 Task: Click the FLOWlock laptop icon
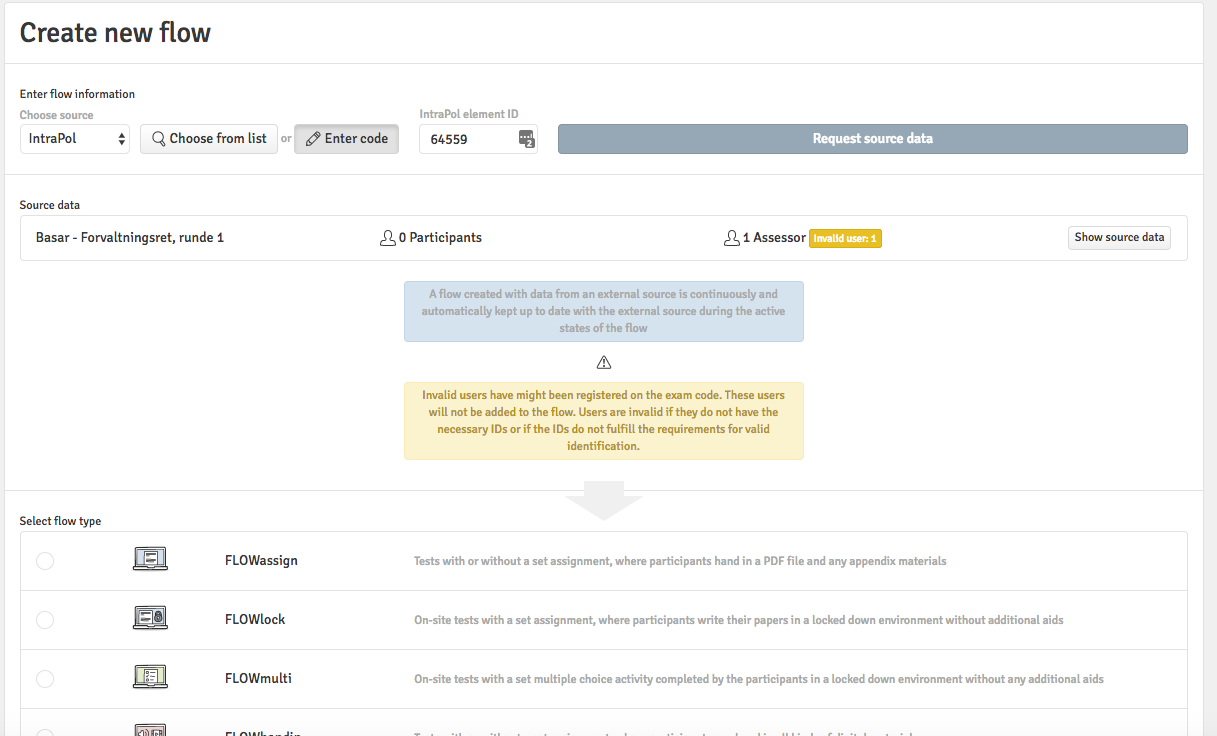(x=150, y=619)
